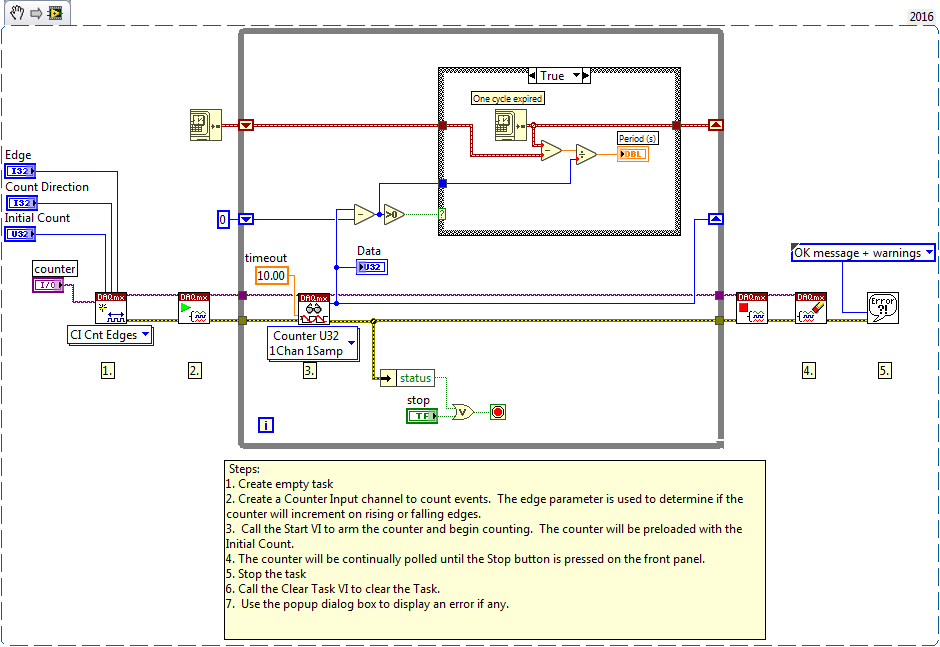Click the DAQmx Create Channel VI icon

(x=110, y=307)
